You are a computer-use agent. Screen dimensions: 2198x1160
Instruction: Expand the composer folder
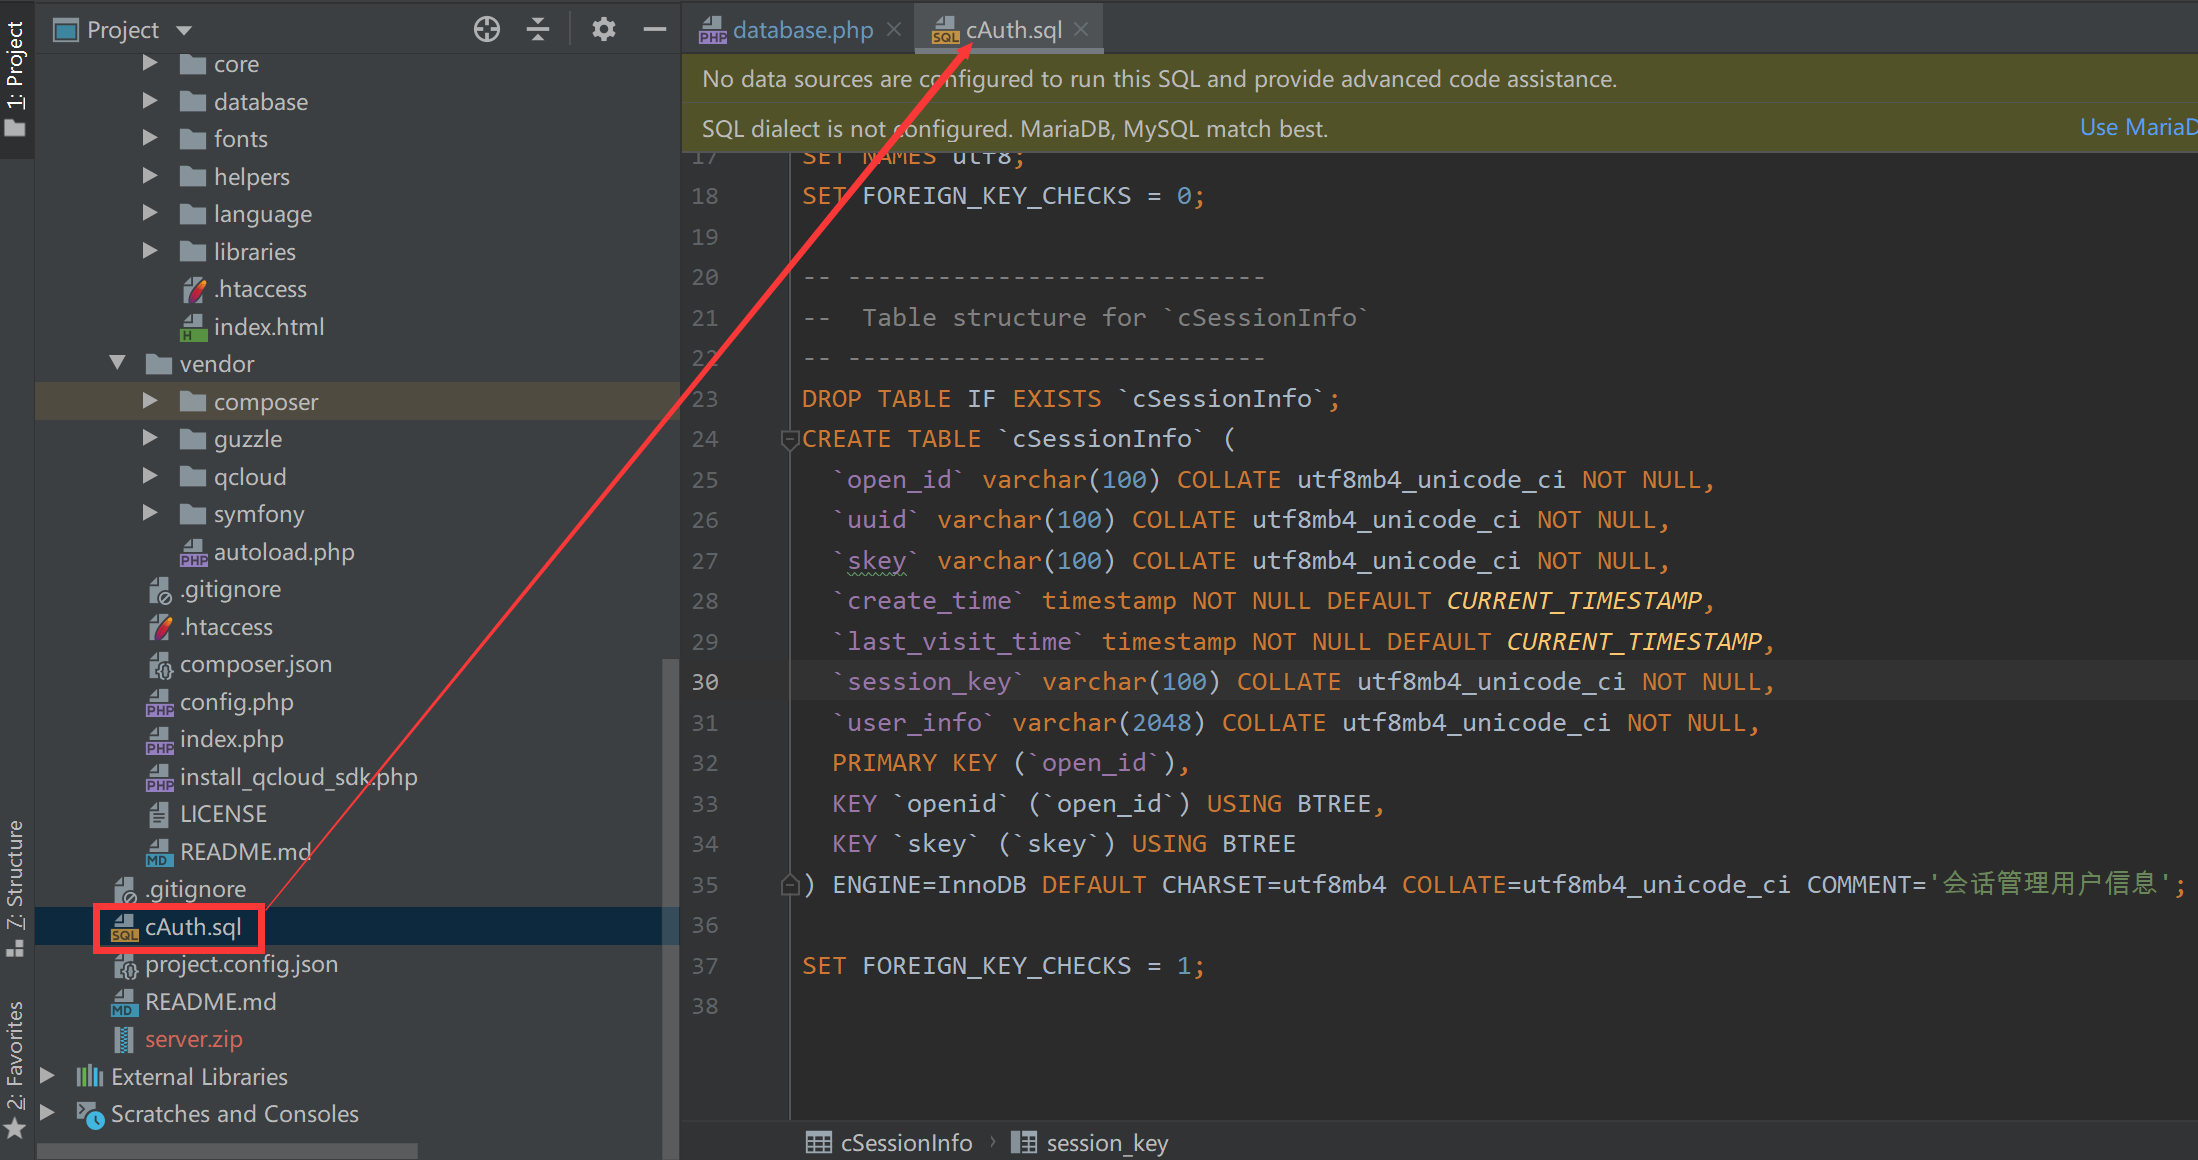click(x=150, y=401)
